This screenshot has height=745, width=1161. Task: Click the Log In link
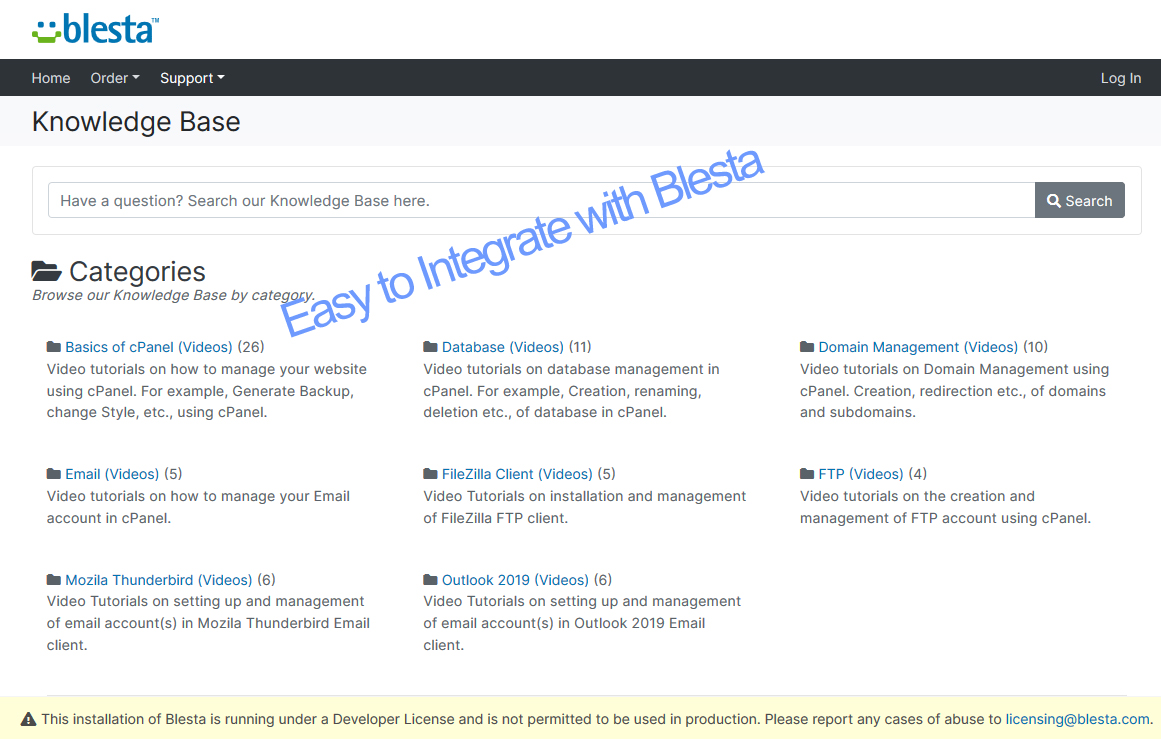(x=1120, y=78)
